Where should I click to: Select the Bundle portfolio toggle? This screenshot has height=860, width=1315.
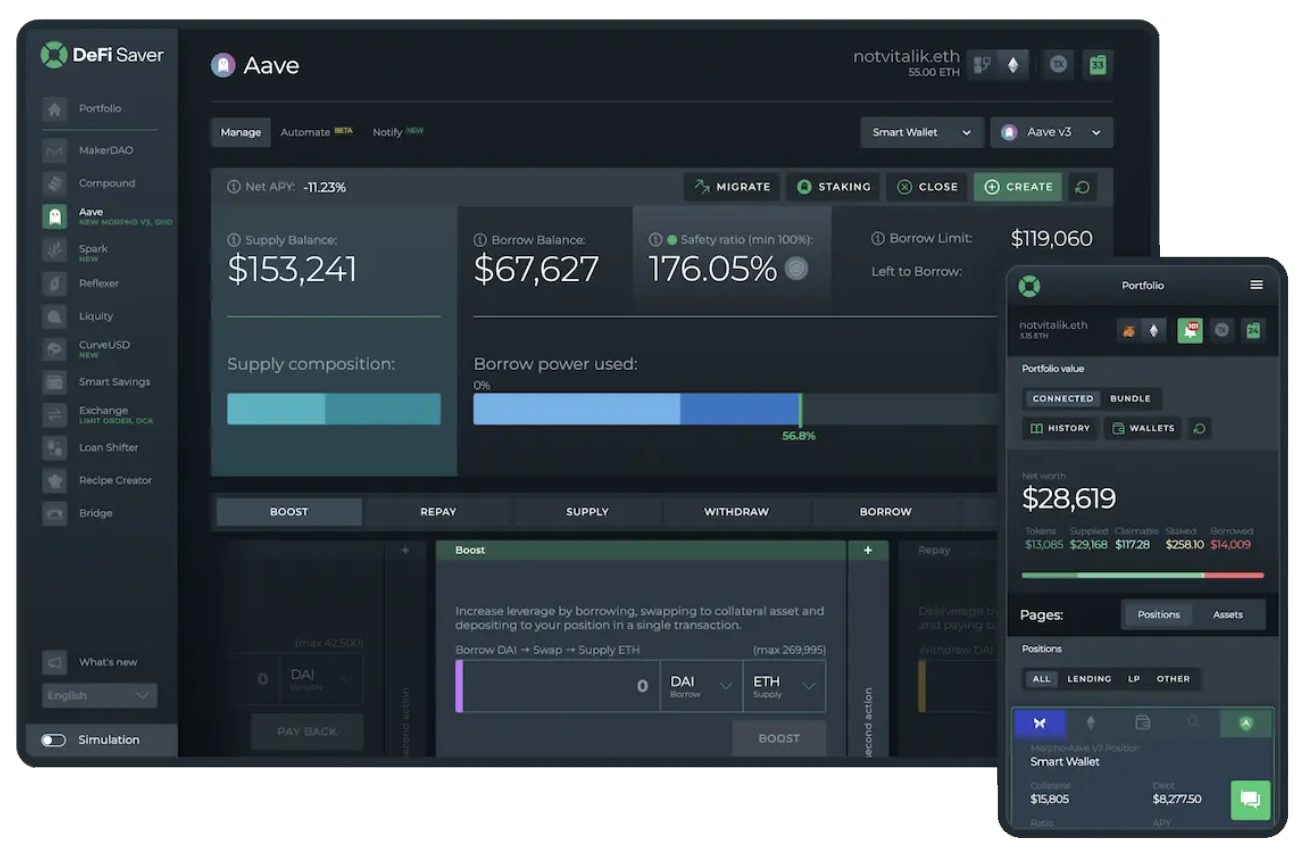tap(1130, 399)
